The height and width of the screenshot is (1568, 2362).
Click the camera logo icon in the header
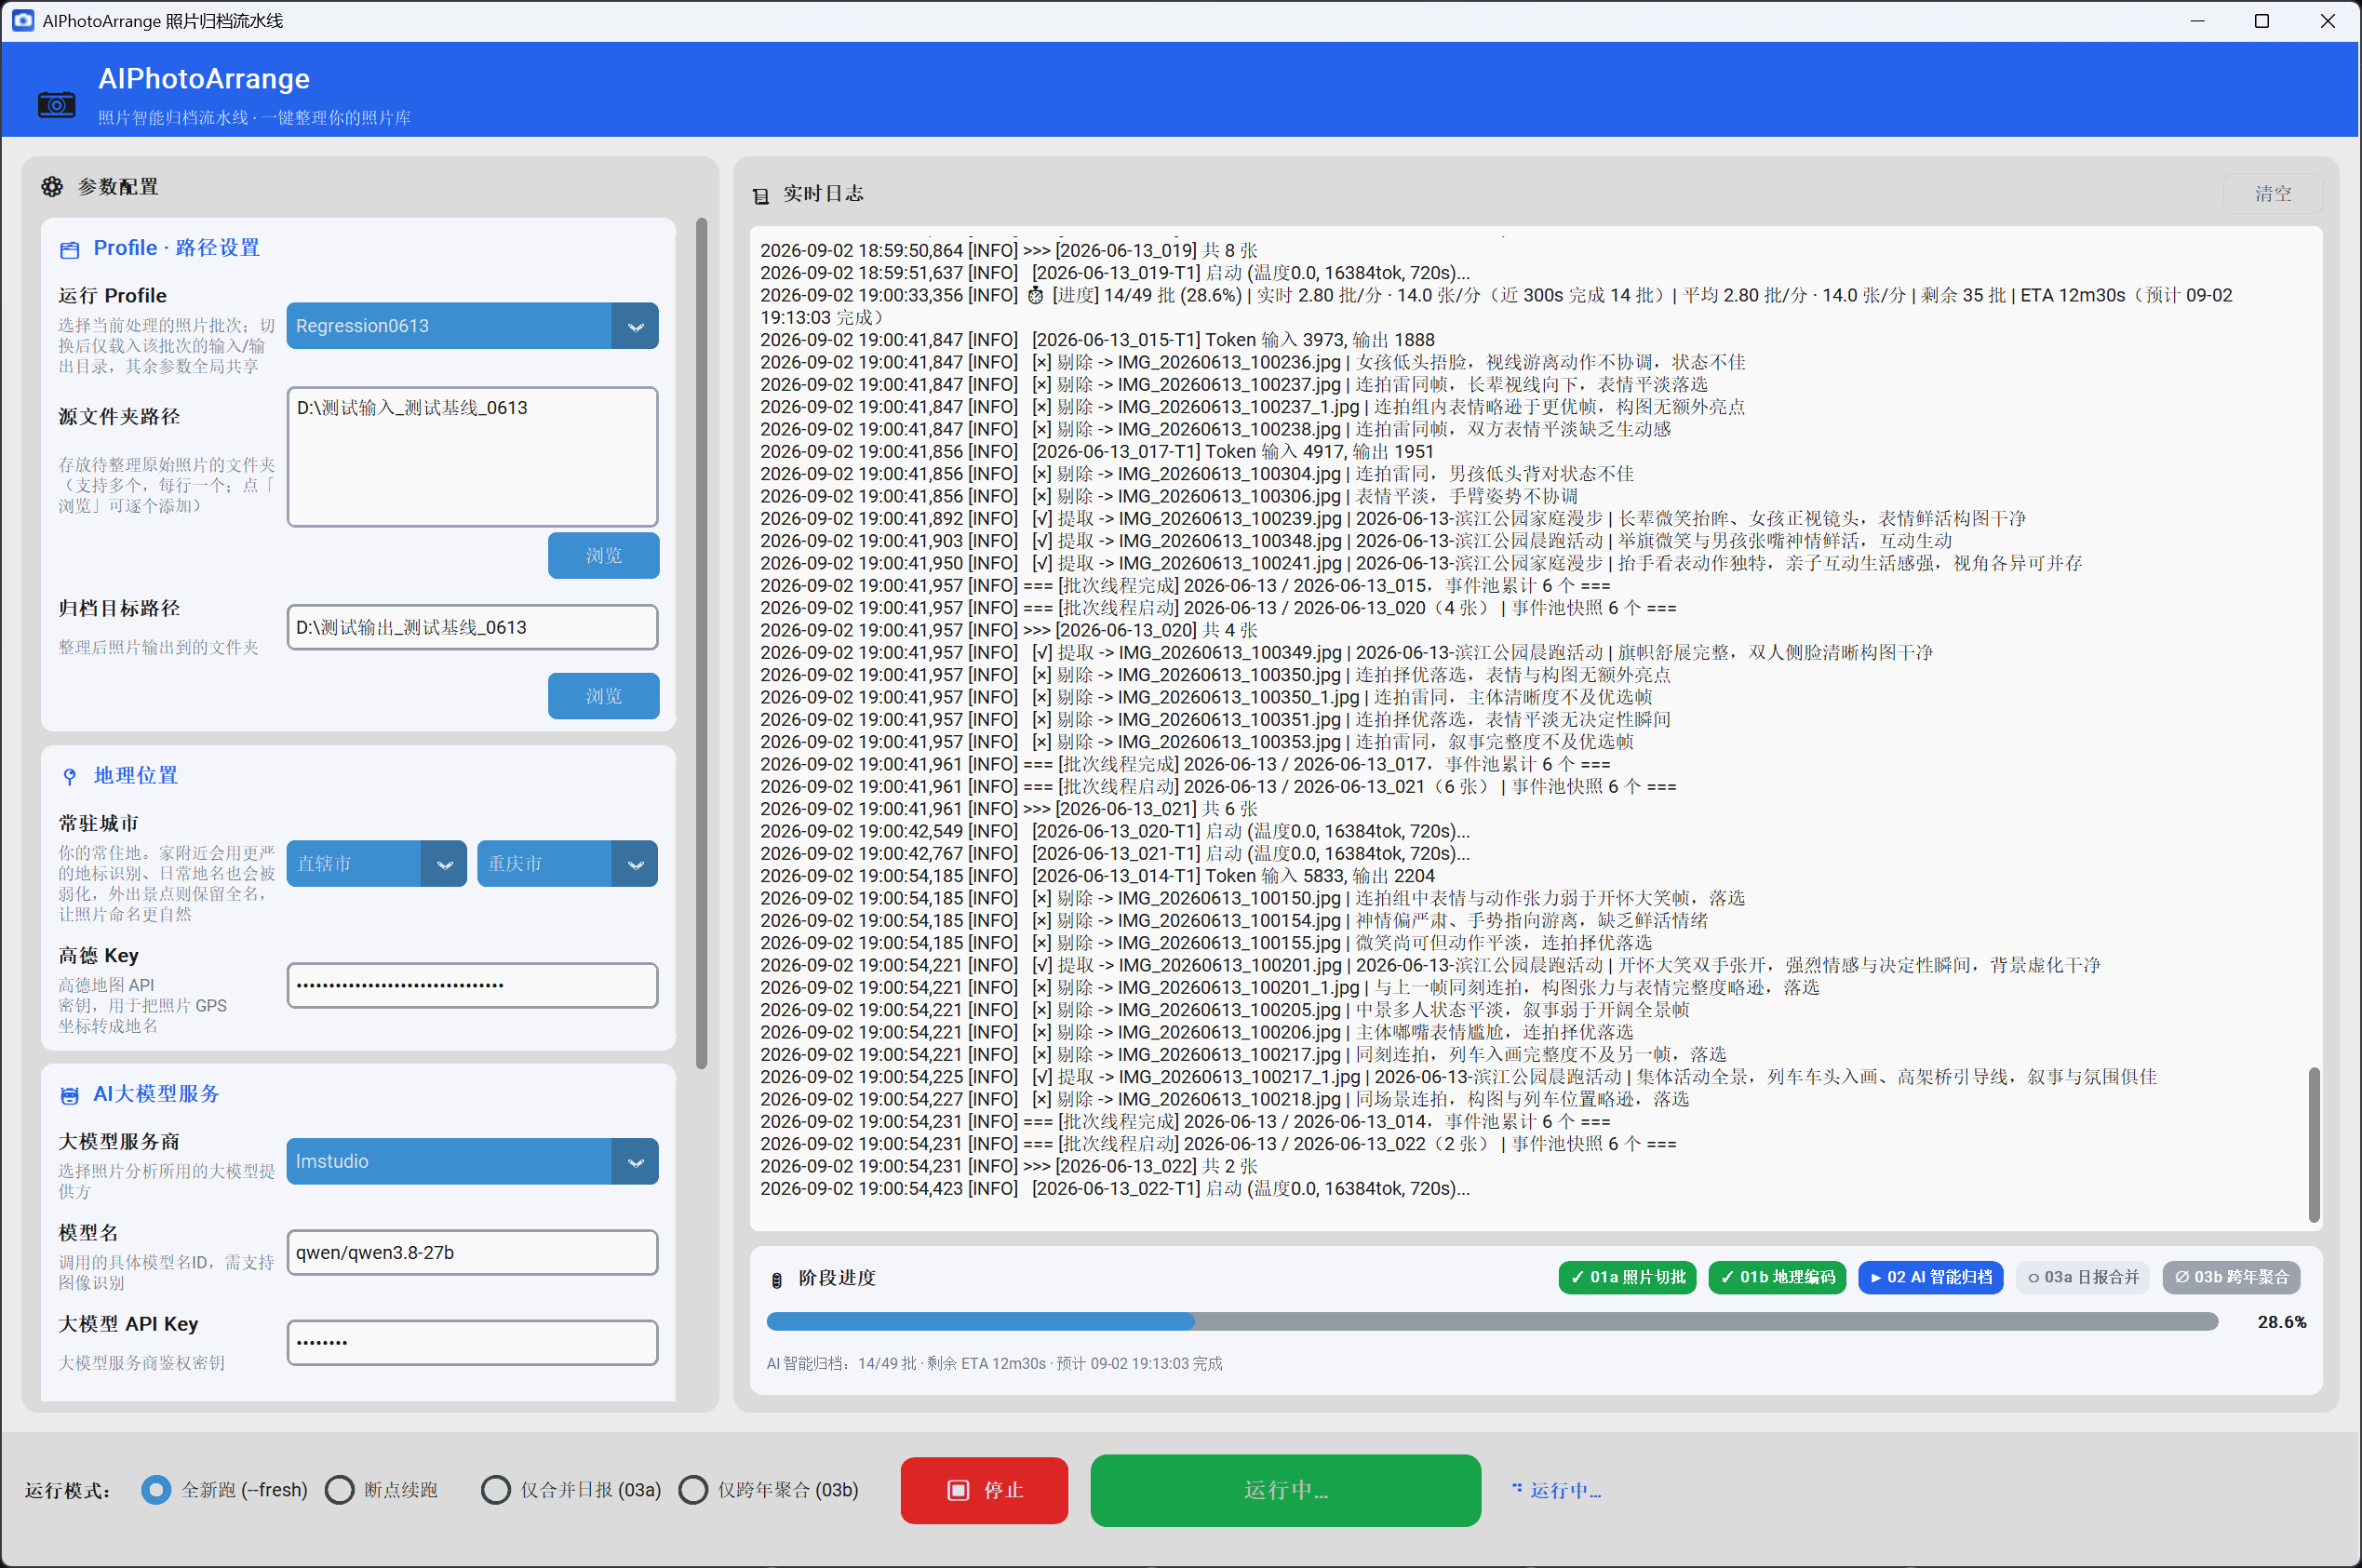56,103
